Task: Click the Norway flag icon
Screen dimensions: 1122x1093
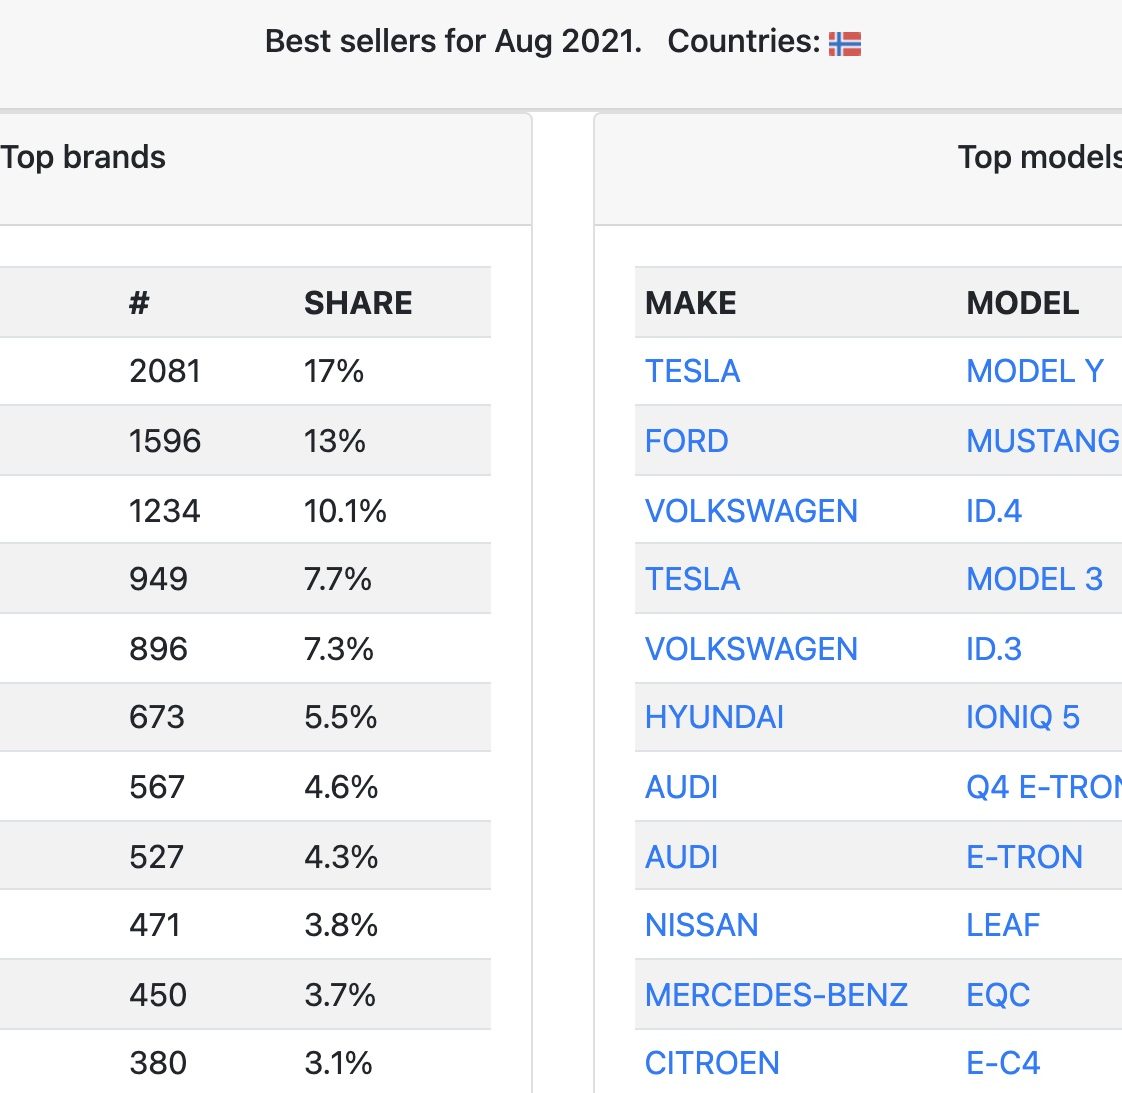Action: 844,44
